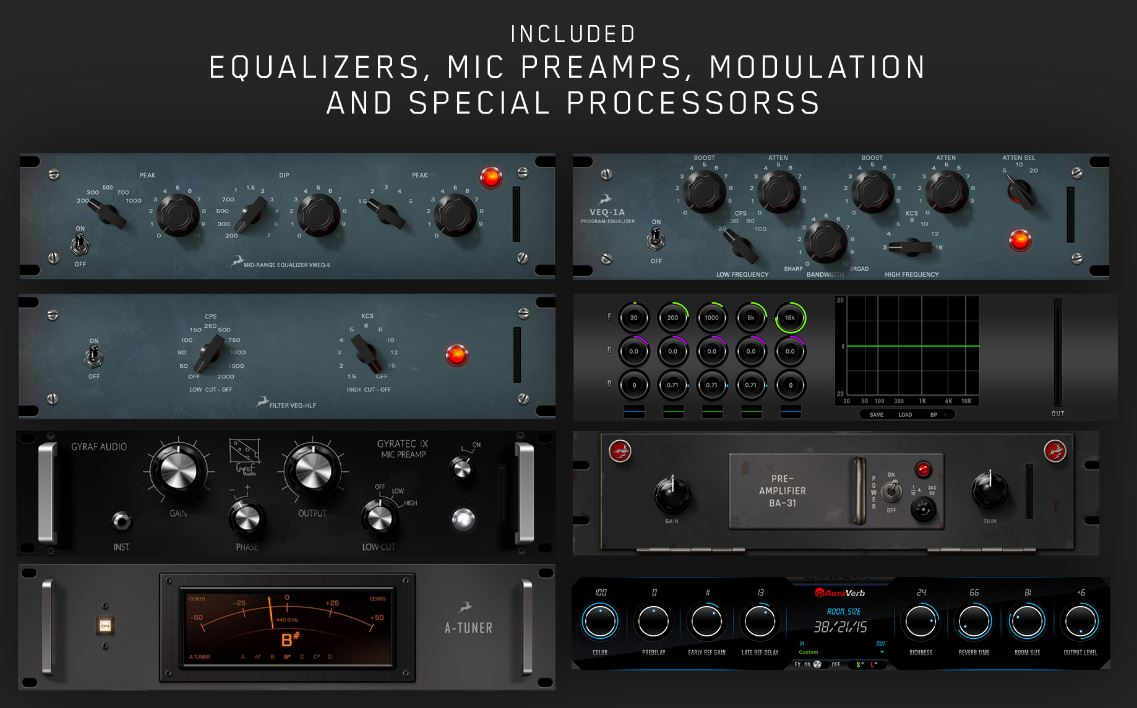Screen dimensions: 1137x708
Task: Click the first PEAK frequency selector on VMEQ-5
Action: click(107, 215)
